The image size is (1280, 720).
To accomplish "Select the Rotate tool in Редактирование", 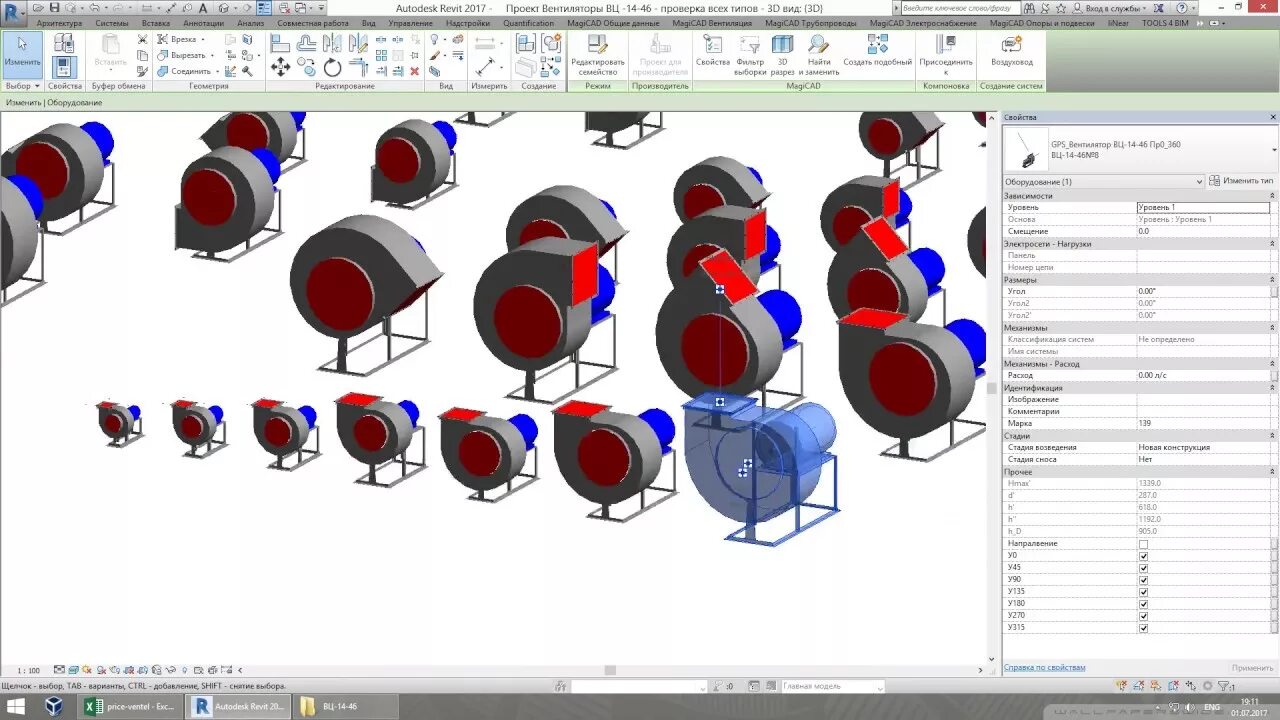I will (x=332, y=68).
